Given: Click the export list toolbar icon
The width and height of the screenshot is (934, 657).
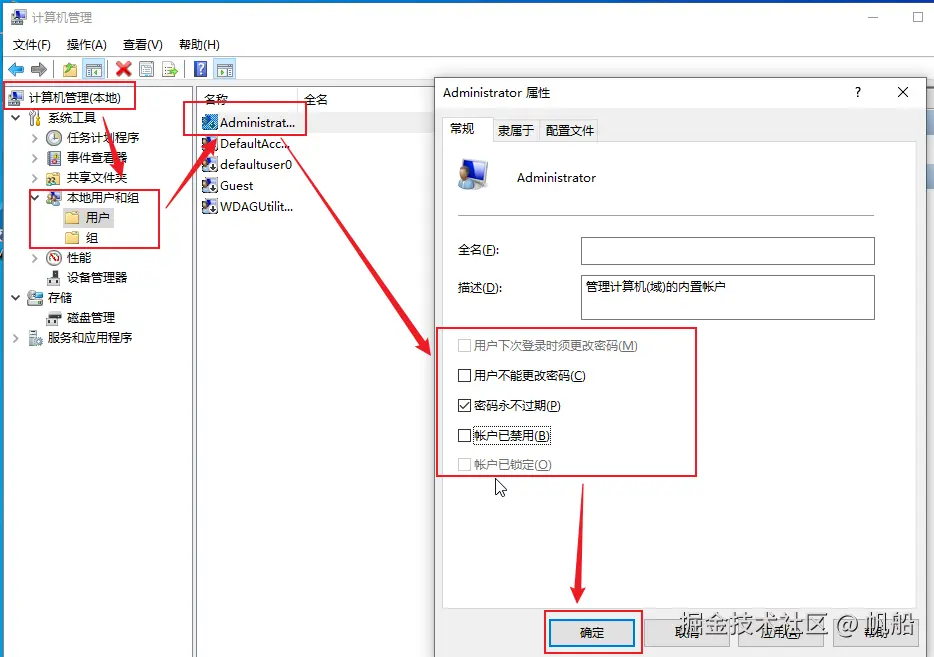Looking at the screenshot, I should click(x=167, y=68).
